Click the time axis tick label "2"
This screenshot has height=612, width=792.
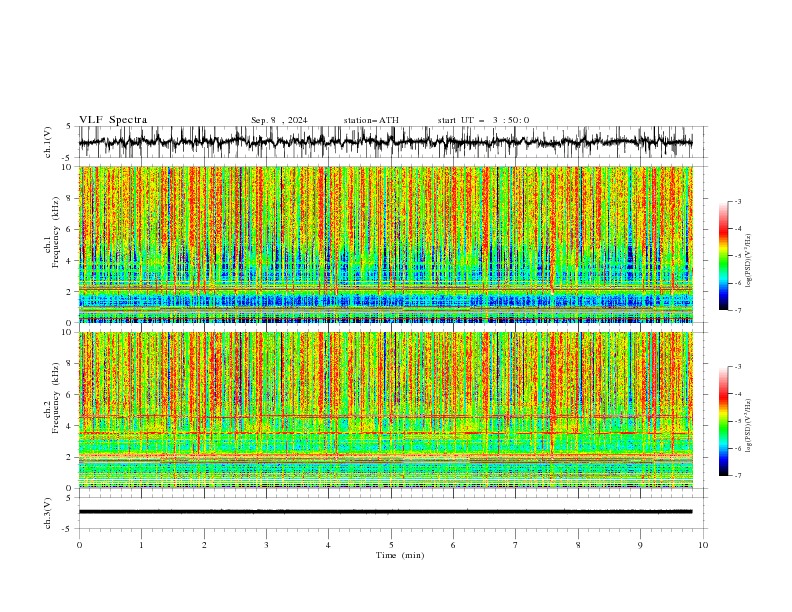click(204, 545)
